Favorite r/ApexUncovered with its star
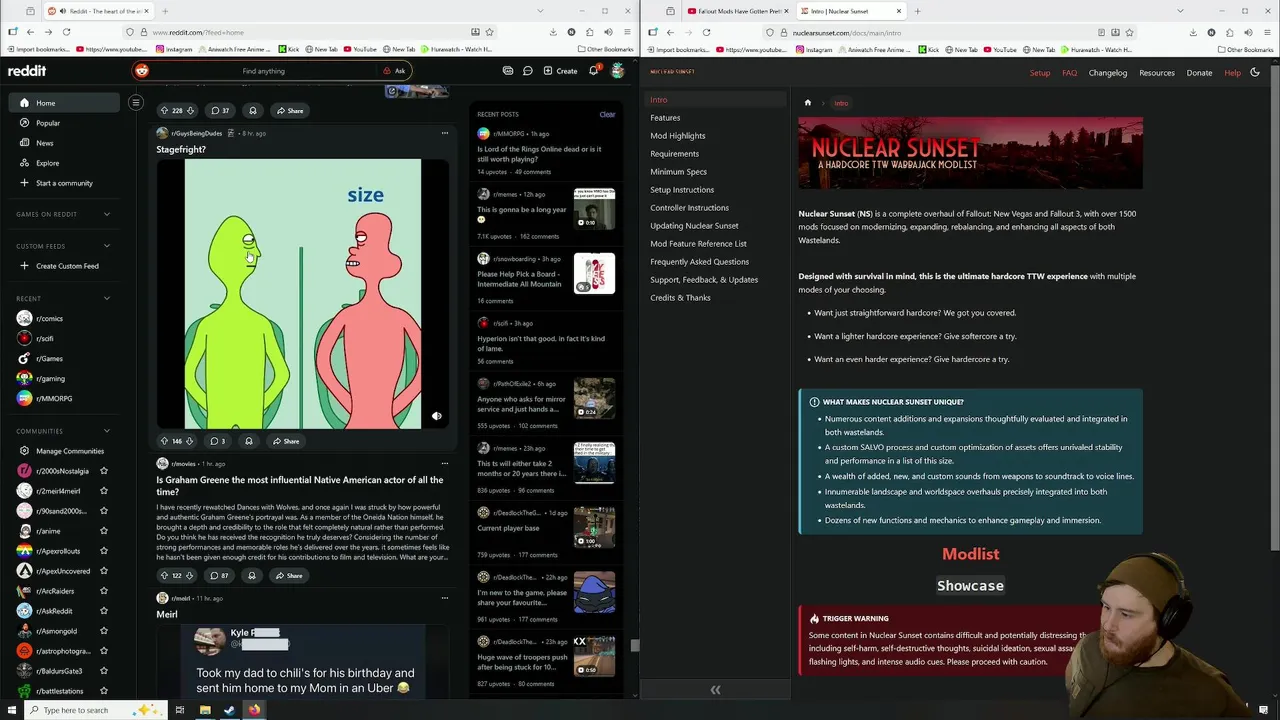Image resolution: width=1280 pixels, height=720 pixels. coord(103,571)
